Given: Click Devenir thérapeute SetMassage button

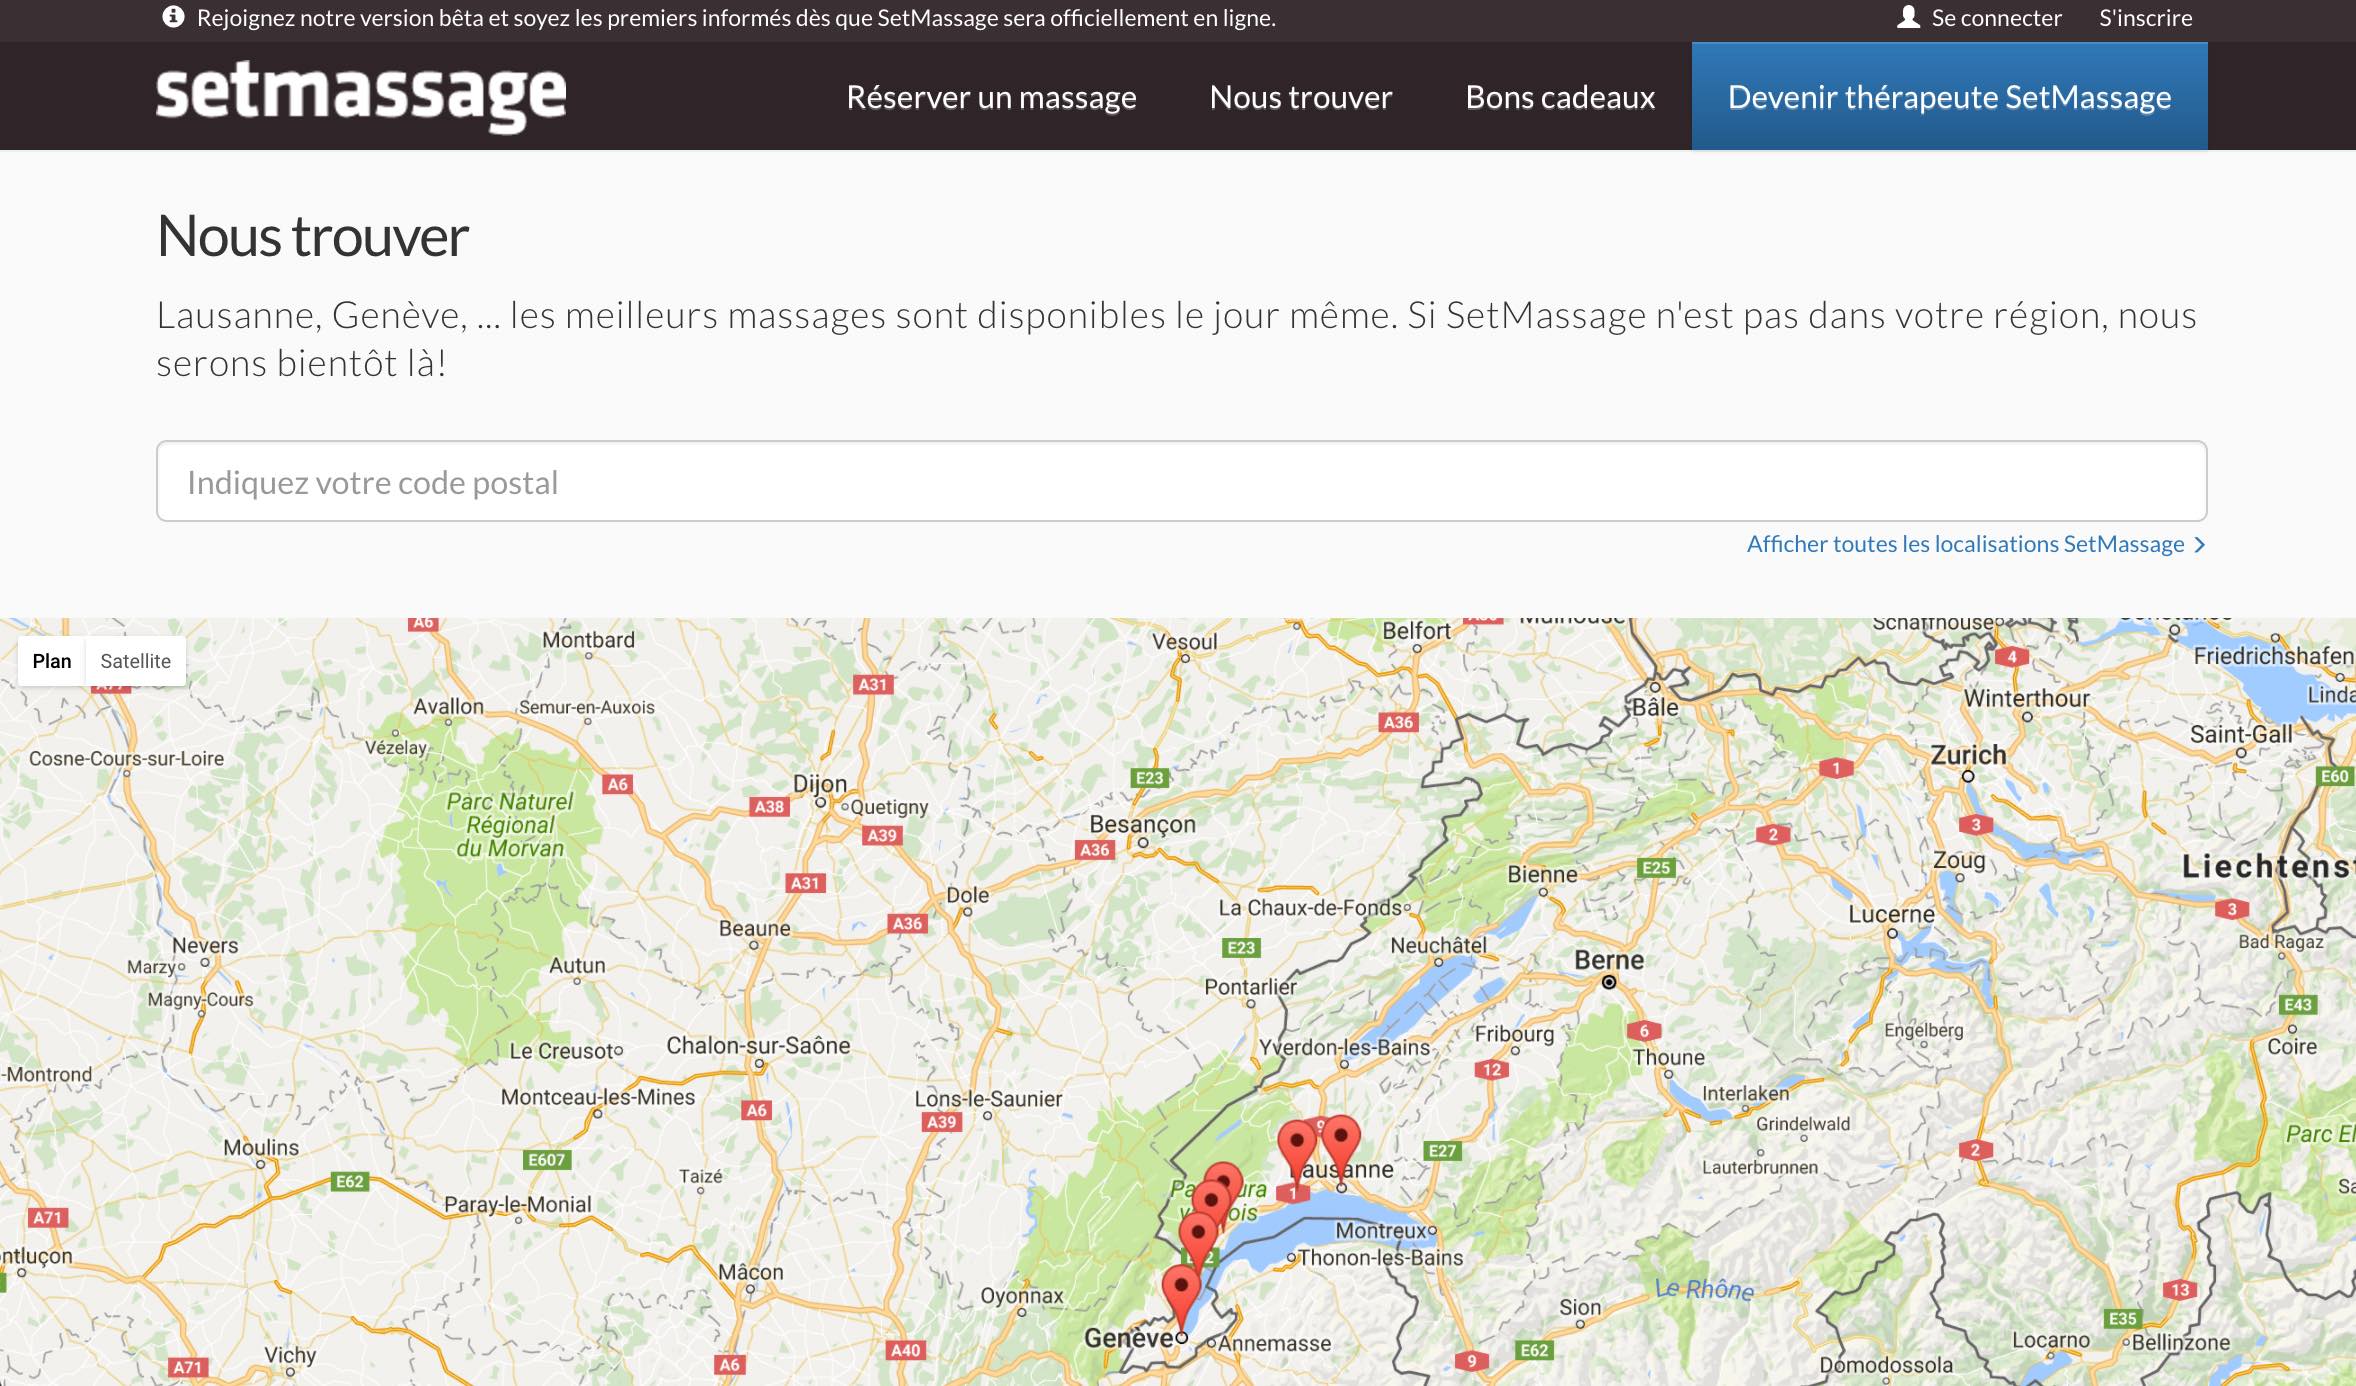Looking at the screenshot, I should click(x=1949, y=97).
